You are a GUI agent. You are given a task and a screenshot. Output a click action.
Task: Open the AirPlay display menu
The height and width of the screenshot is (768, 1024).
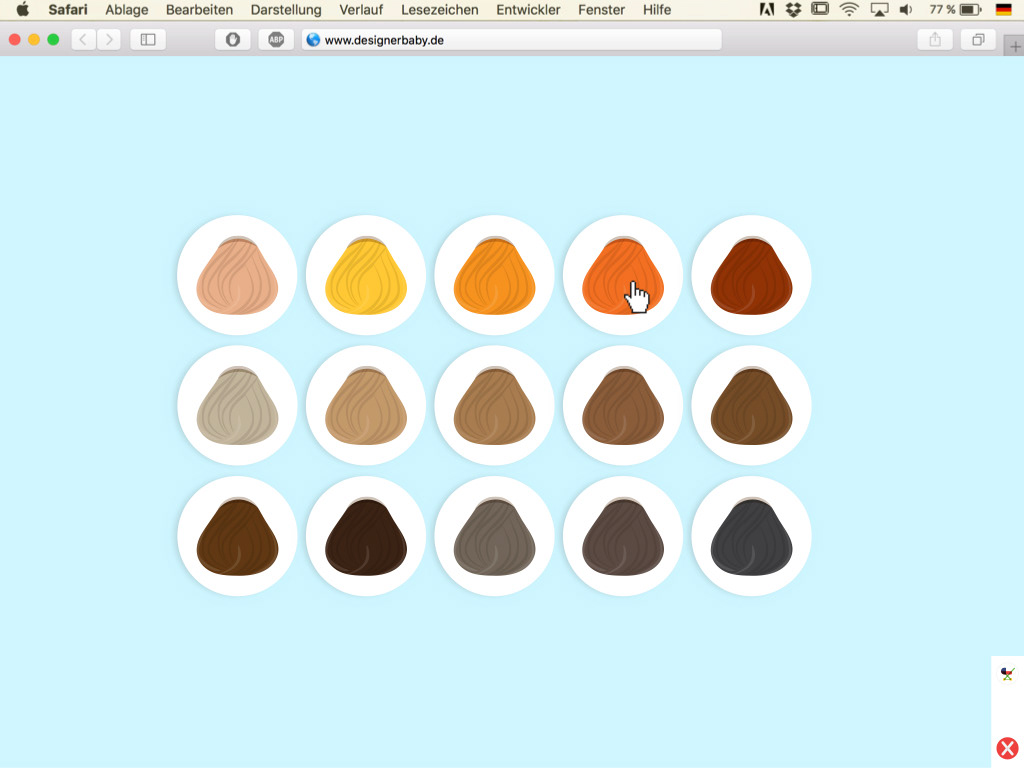pyautogui.click(x=880, y=10)
